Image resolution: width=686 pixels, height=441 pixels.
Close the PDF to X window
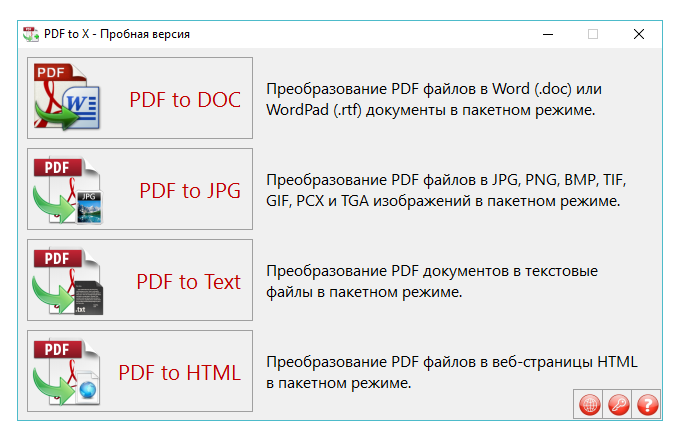point(639,33)
